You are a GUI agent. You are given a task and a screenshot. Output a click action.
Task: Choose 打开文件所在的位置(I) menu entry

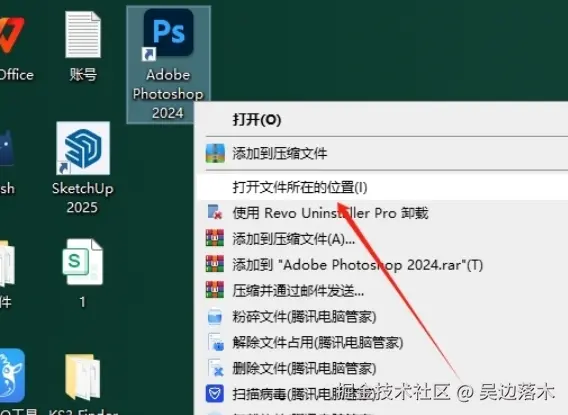[382, 187]
